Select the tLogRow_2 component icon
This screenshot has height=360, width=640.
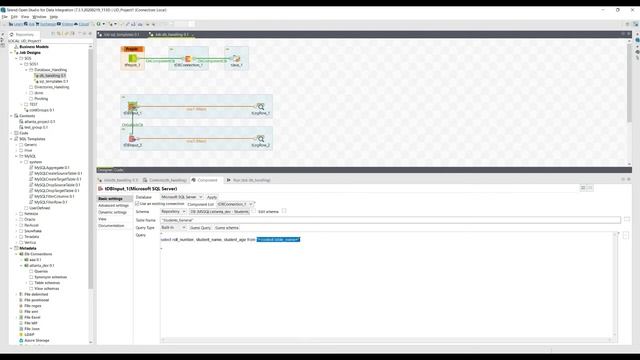260,139
